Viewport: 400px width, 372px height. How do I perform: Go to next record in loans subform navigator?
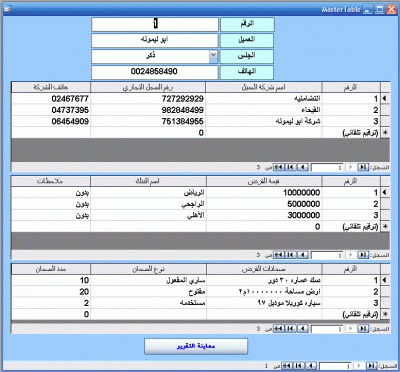[x=303, y=255]
